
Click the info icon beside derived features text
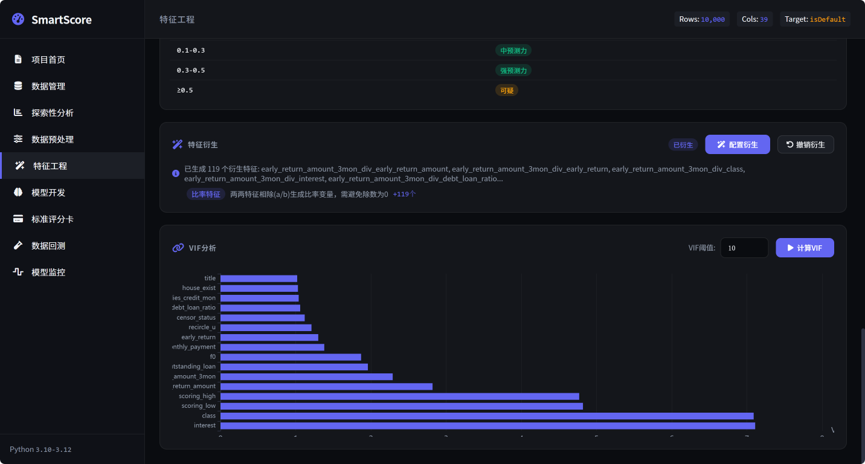[175, 173]
